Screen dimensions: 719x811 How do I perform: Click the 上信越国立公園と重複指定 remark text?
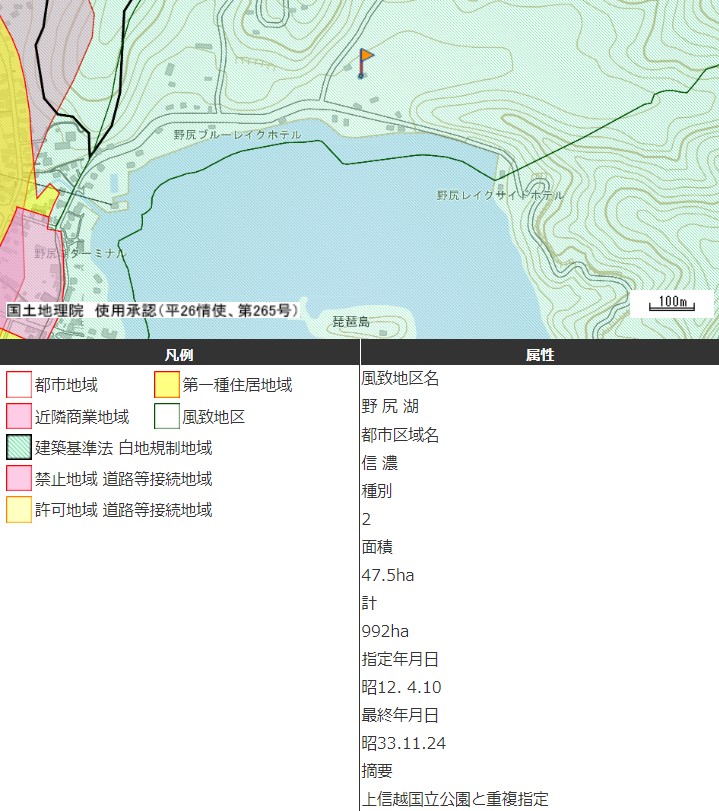(455, 799)
